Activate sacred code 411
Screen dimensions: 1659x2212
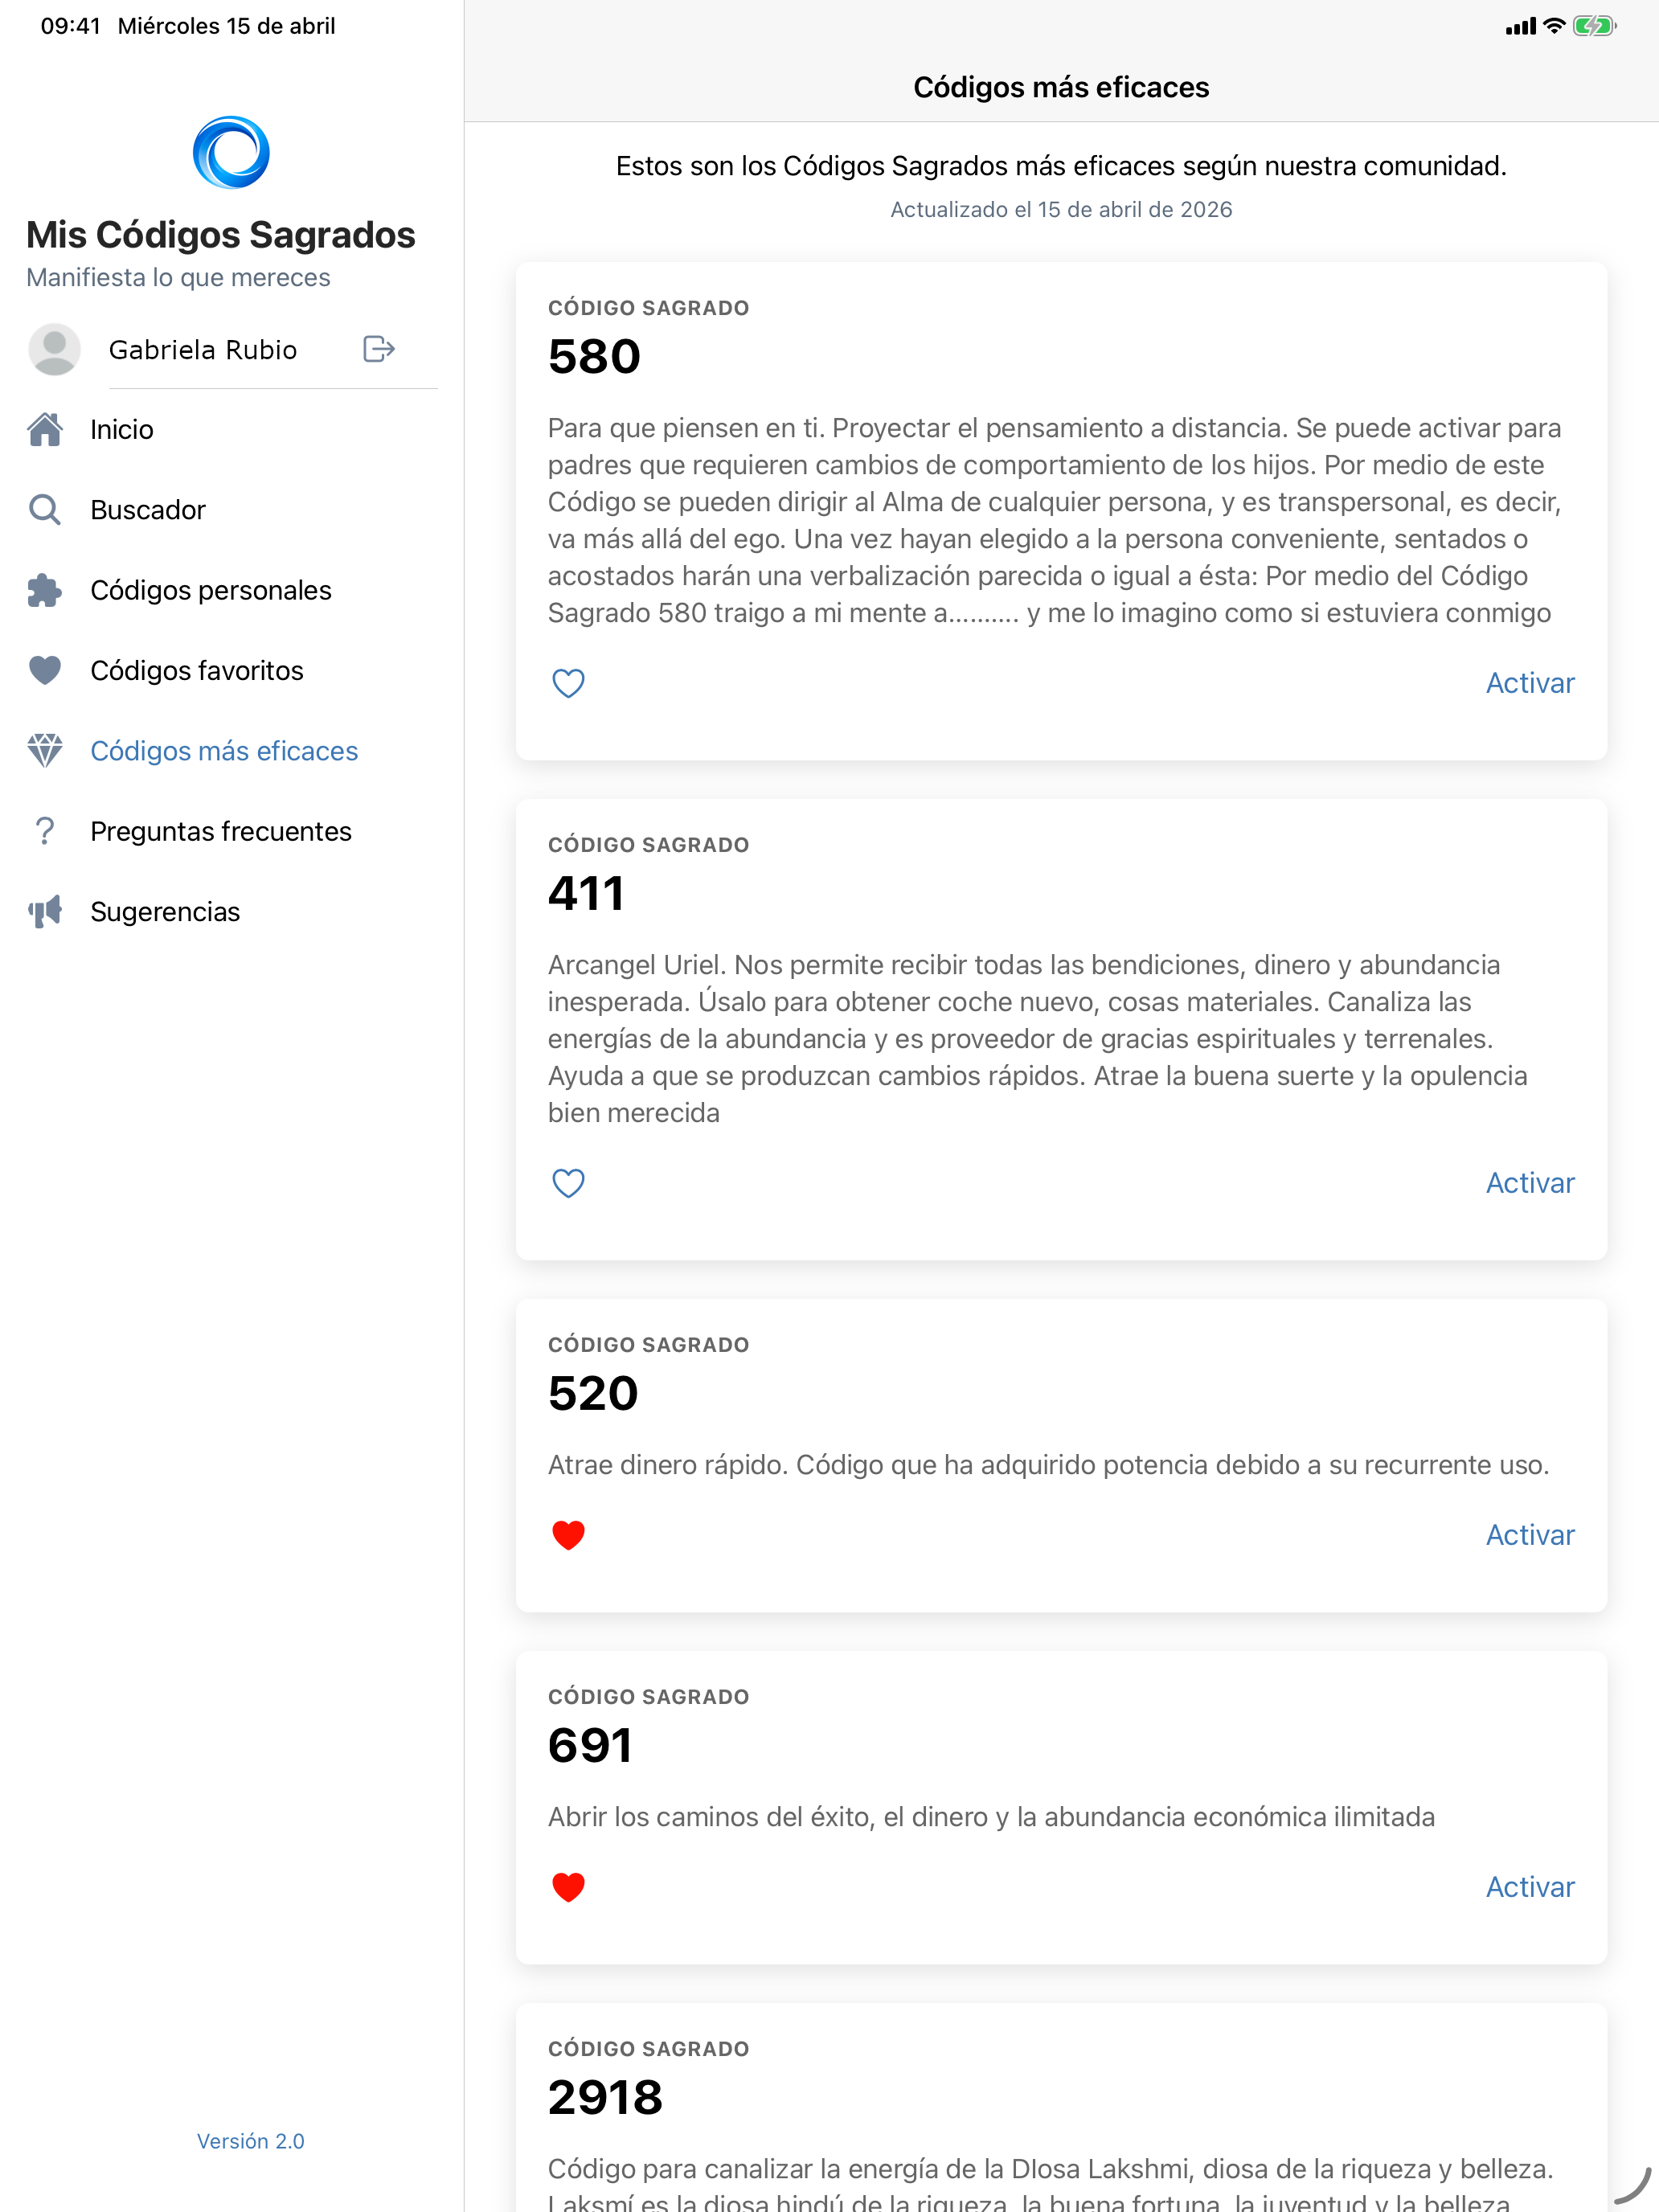pyautogui.click(x=1530, y=1183)
